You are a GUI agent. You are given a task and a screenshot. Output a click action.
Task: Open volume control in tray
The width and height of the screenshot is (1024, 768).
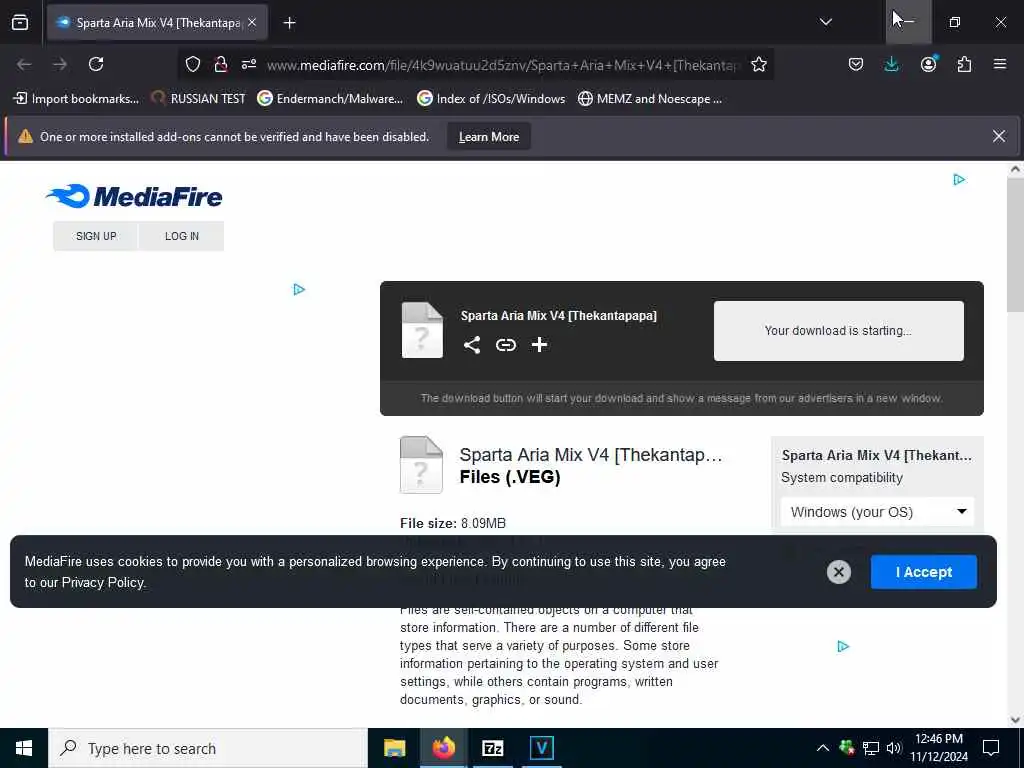pyautogui.click(x=893, y=748)
